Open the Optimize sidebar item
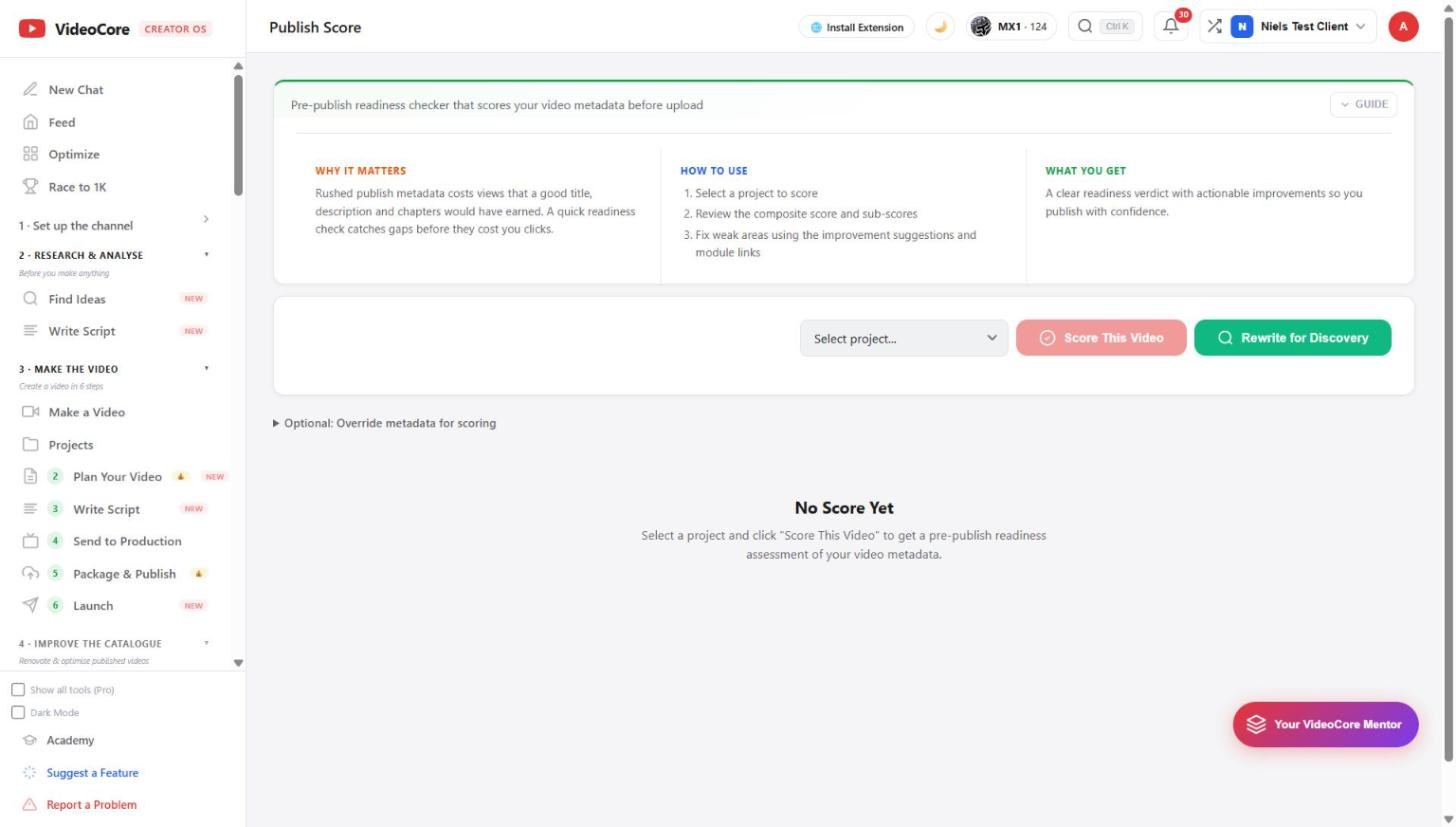The image size is (1456, 827). (x=73, y=154)
